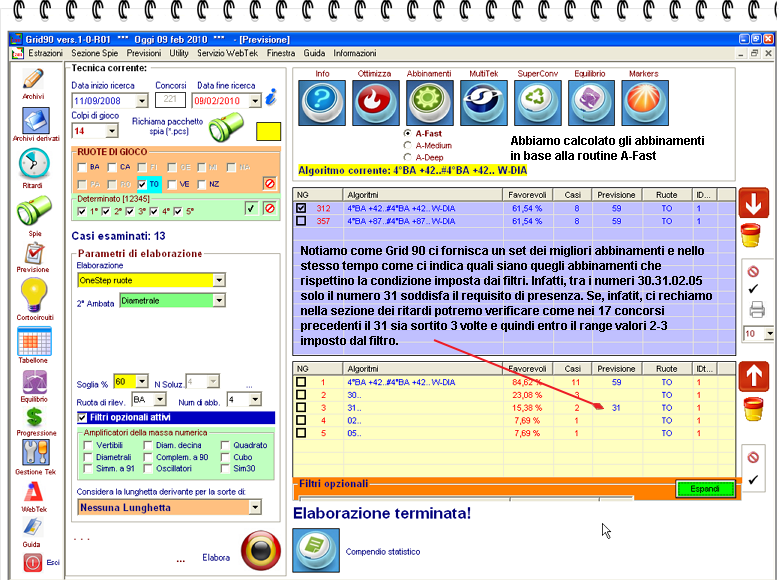
Task: Enable the Quadrato amplifier checkbox
Action: 225,445
